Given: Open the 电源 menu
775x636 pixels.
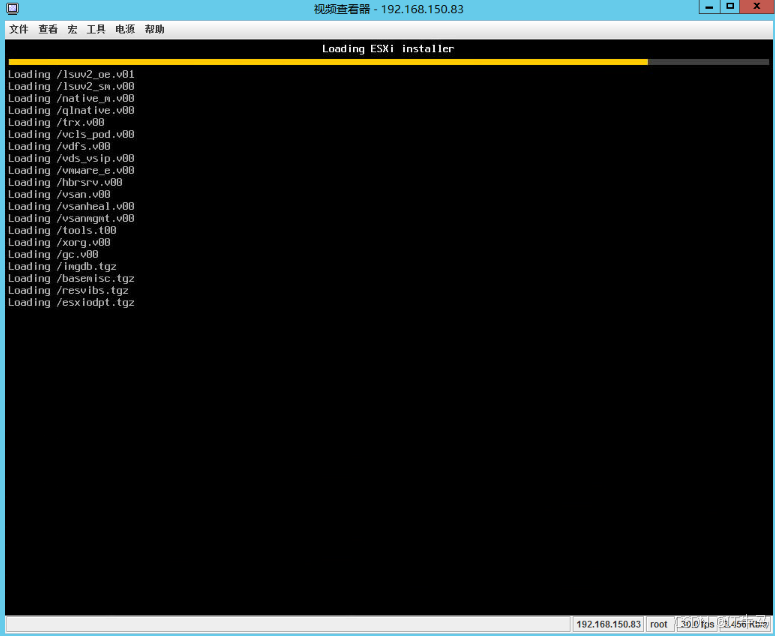Looking at the screenshot, I should 125,29.
